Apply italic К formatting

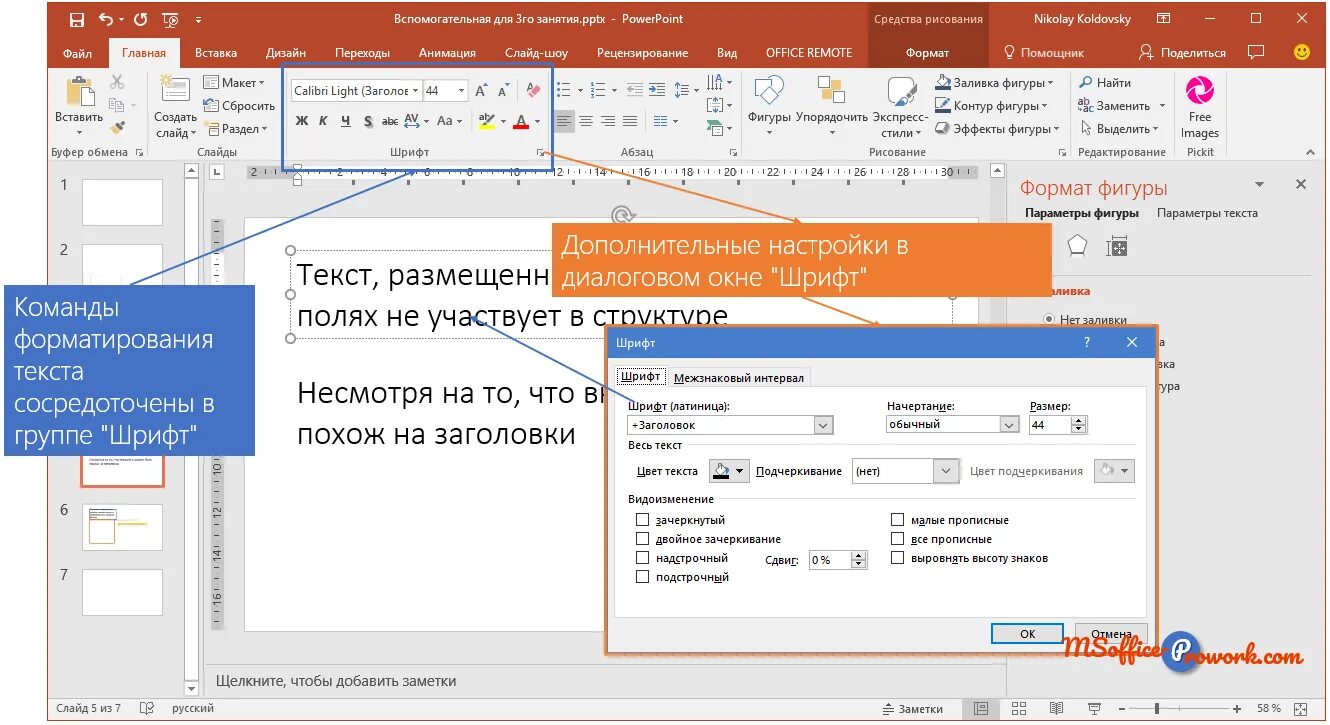coord(323,121)
